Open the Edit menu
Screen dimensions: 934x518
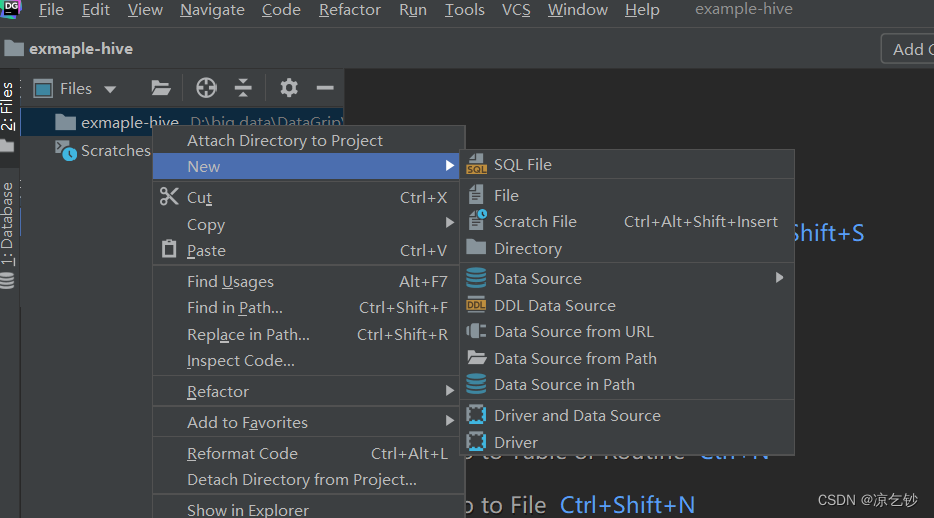coord(95,10)
